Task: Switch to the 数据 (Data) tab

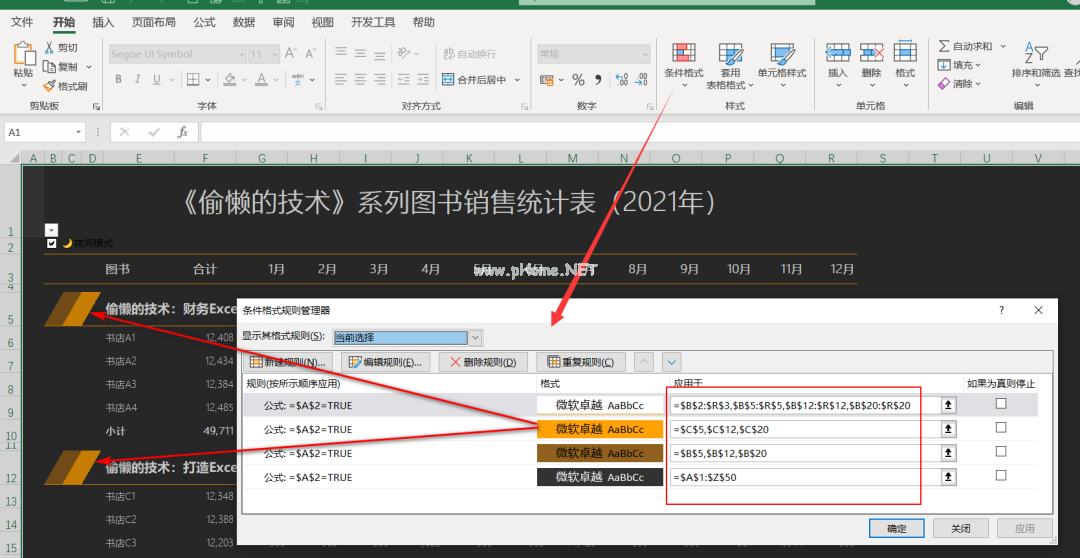Action: tap(244, 22)
